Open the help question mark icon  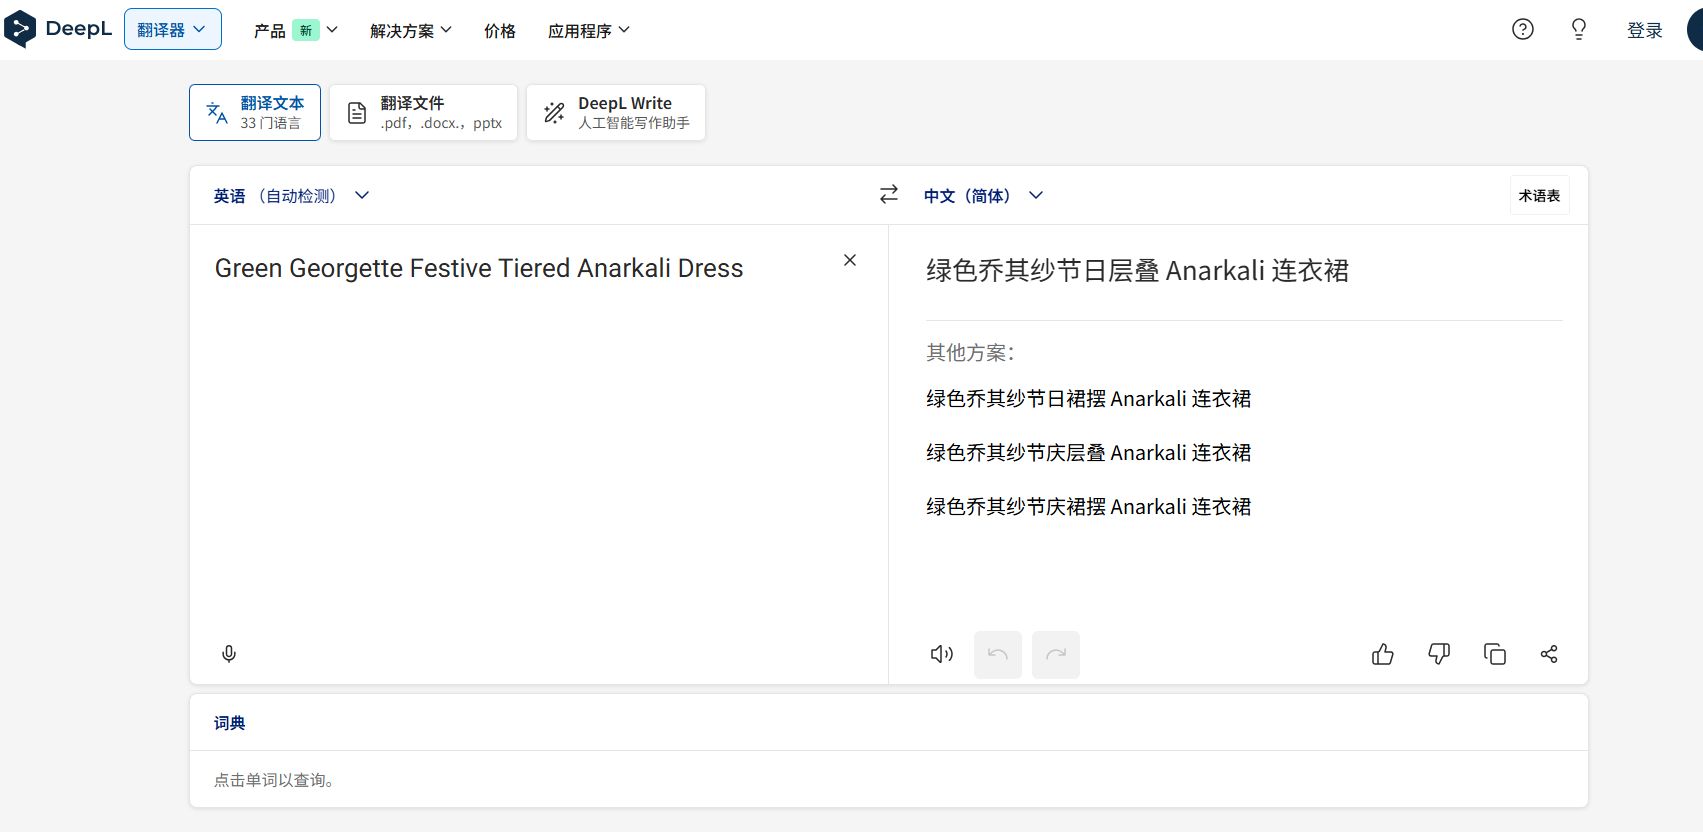point(1523,30)
